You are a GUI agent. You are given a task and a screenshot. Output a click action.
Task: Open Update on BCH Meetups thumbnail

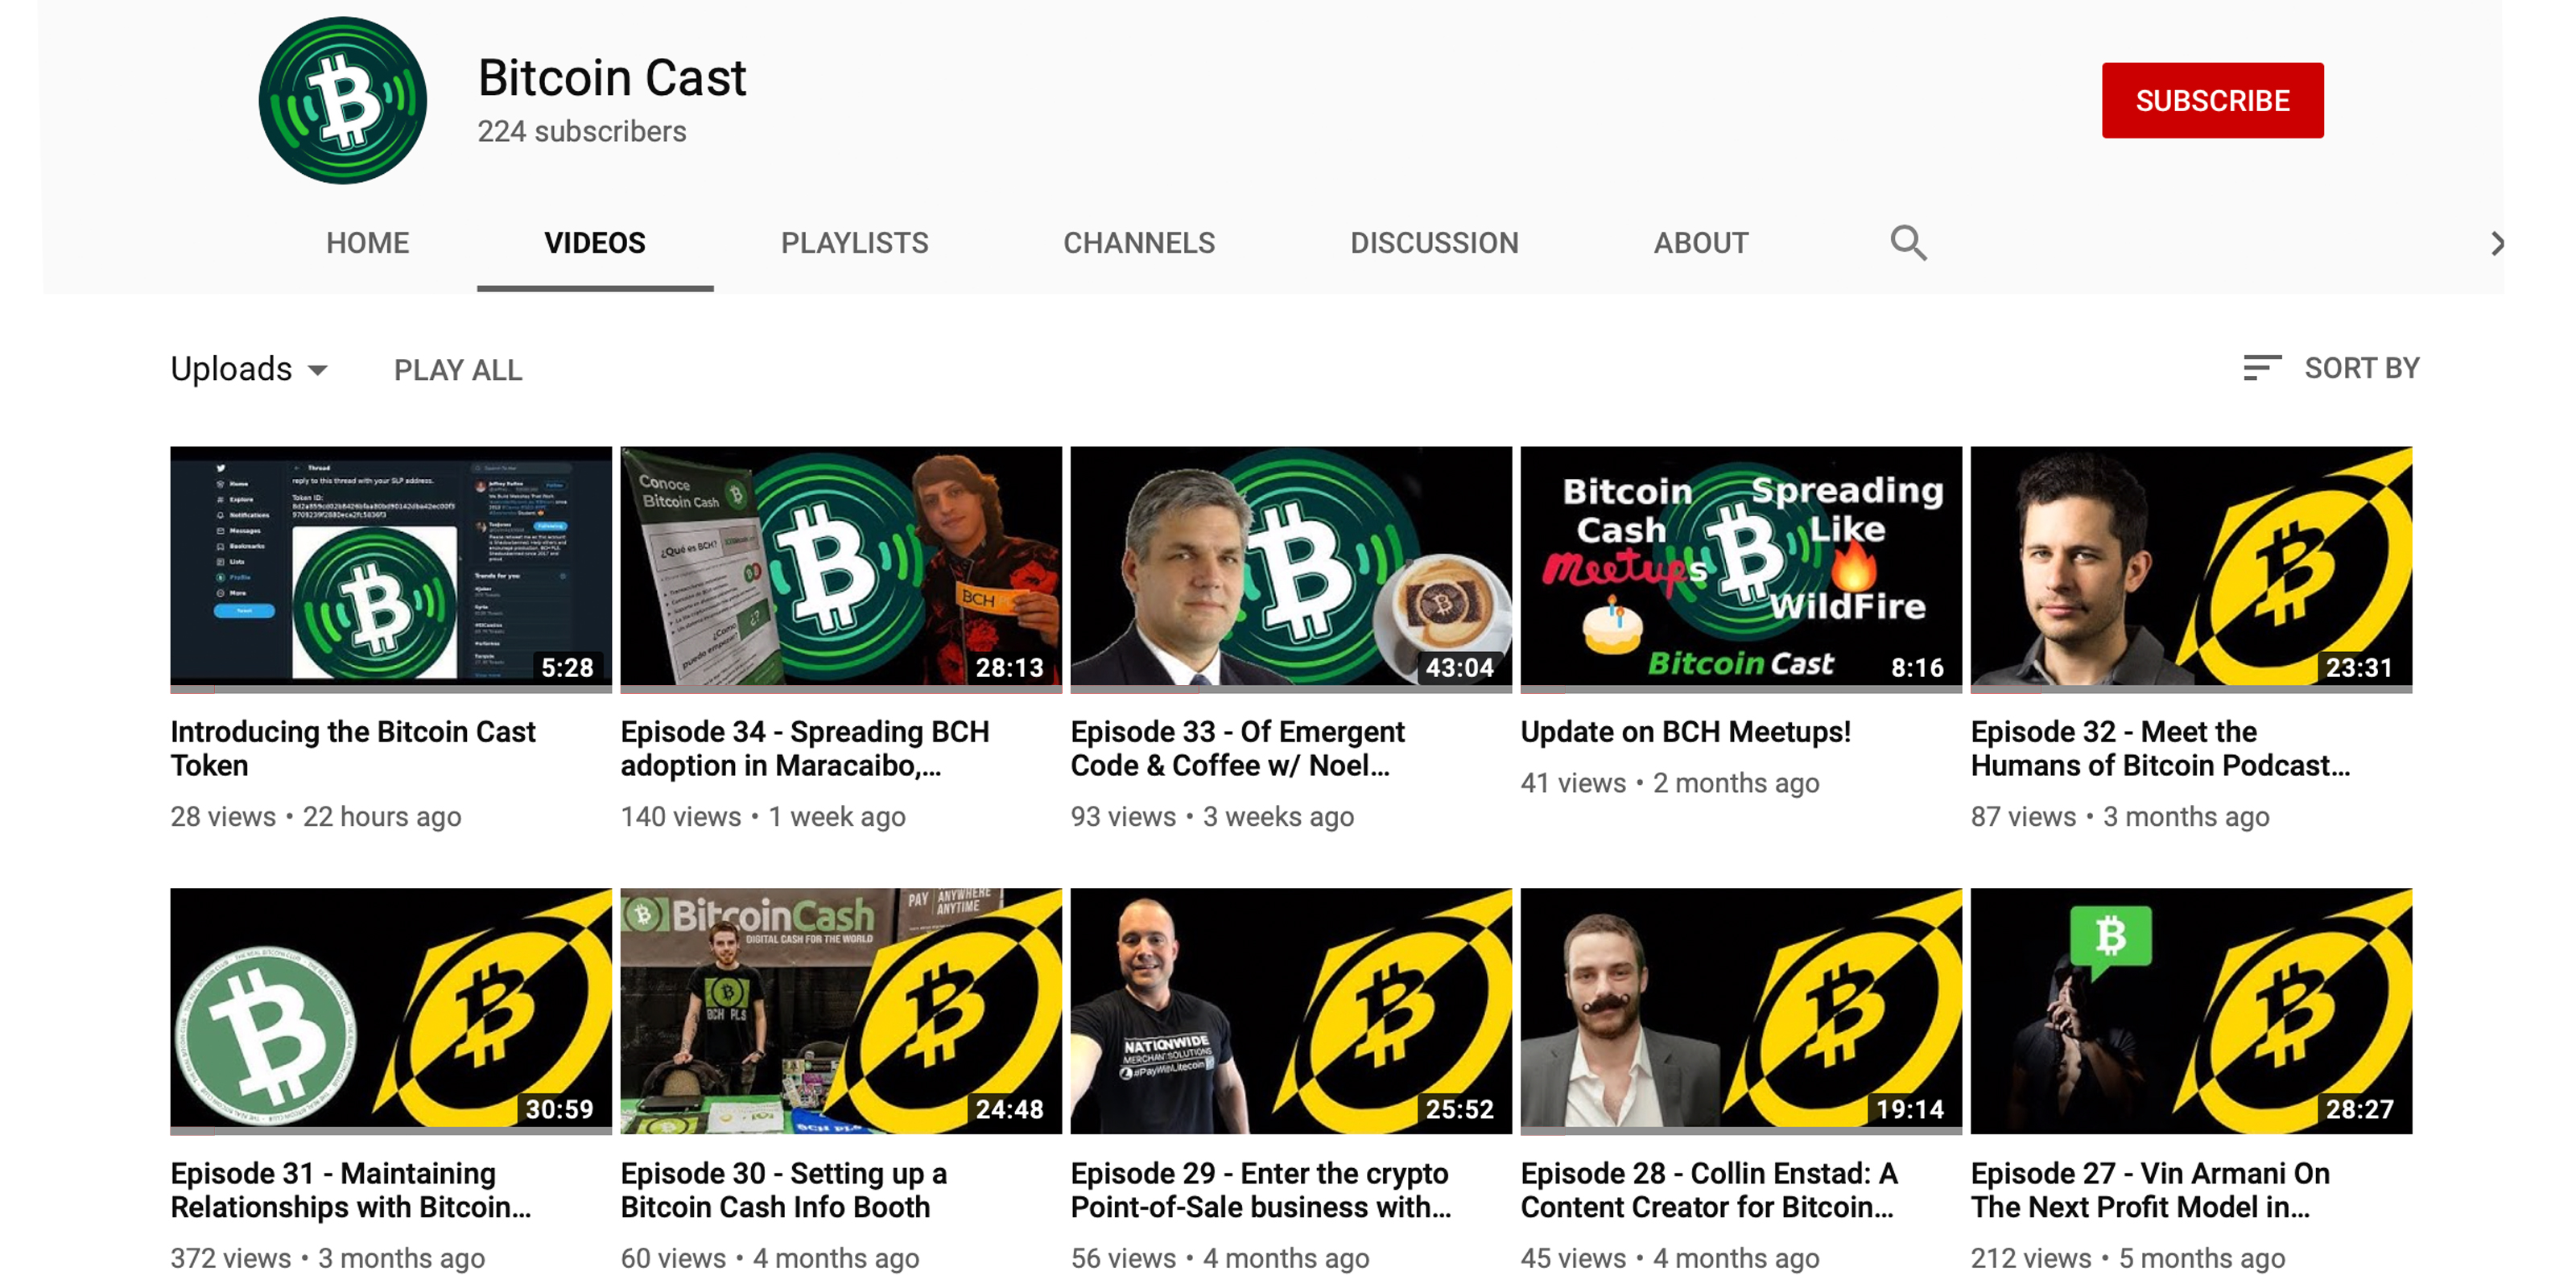pos(1741,569)
